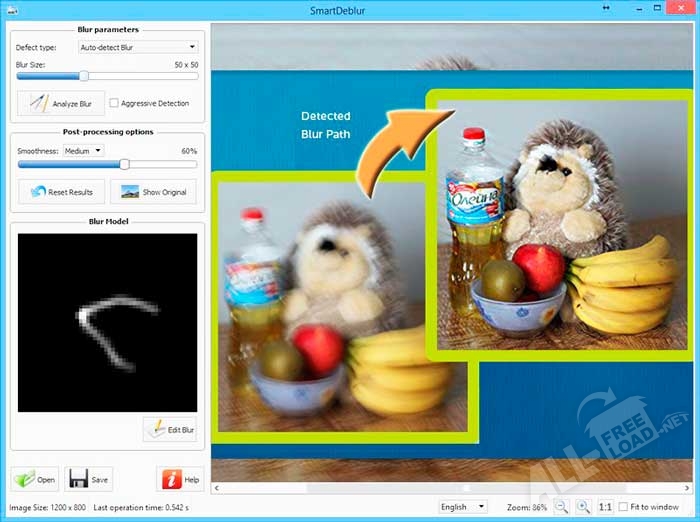Click the Smoothness percentage slider handle
The height and width of the screenshot is (522, 700).
pyautogui.click(x=125, y=164)
